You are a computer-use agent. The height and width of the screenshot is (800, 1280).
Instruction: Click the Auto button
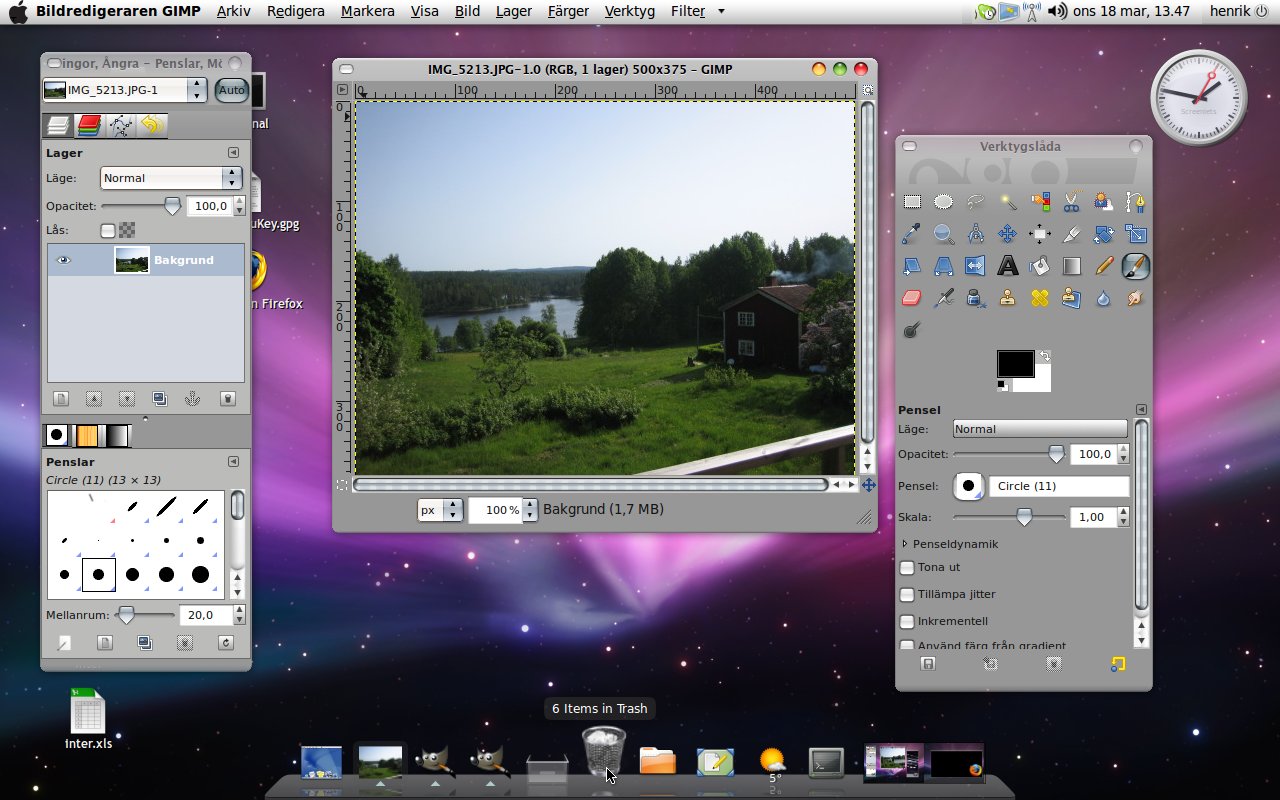(x=231, y=90)
